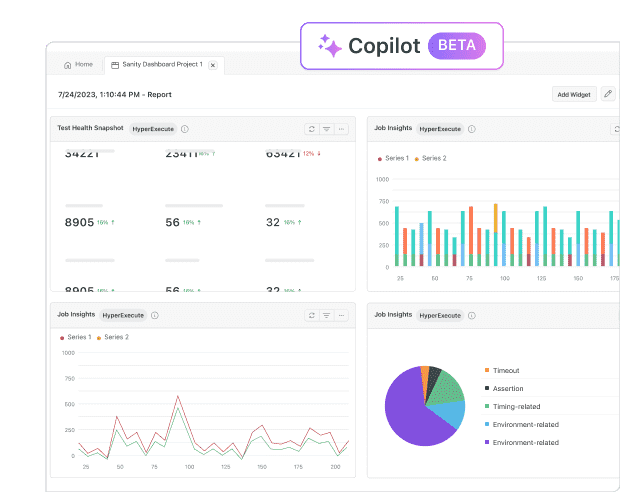Viewport: 620px width, 492px height.
Task: Open more options menu on line chart widget
Action: point(341,315)
